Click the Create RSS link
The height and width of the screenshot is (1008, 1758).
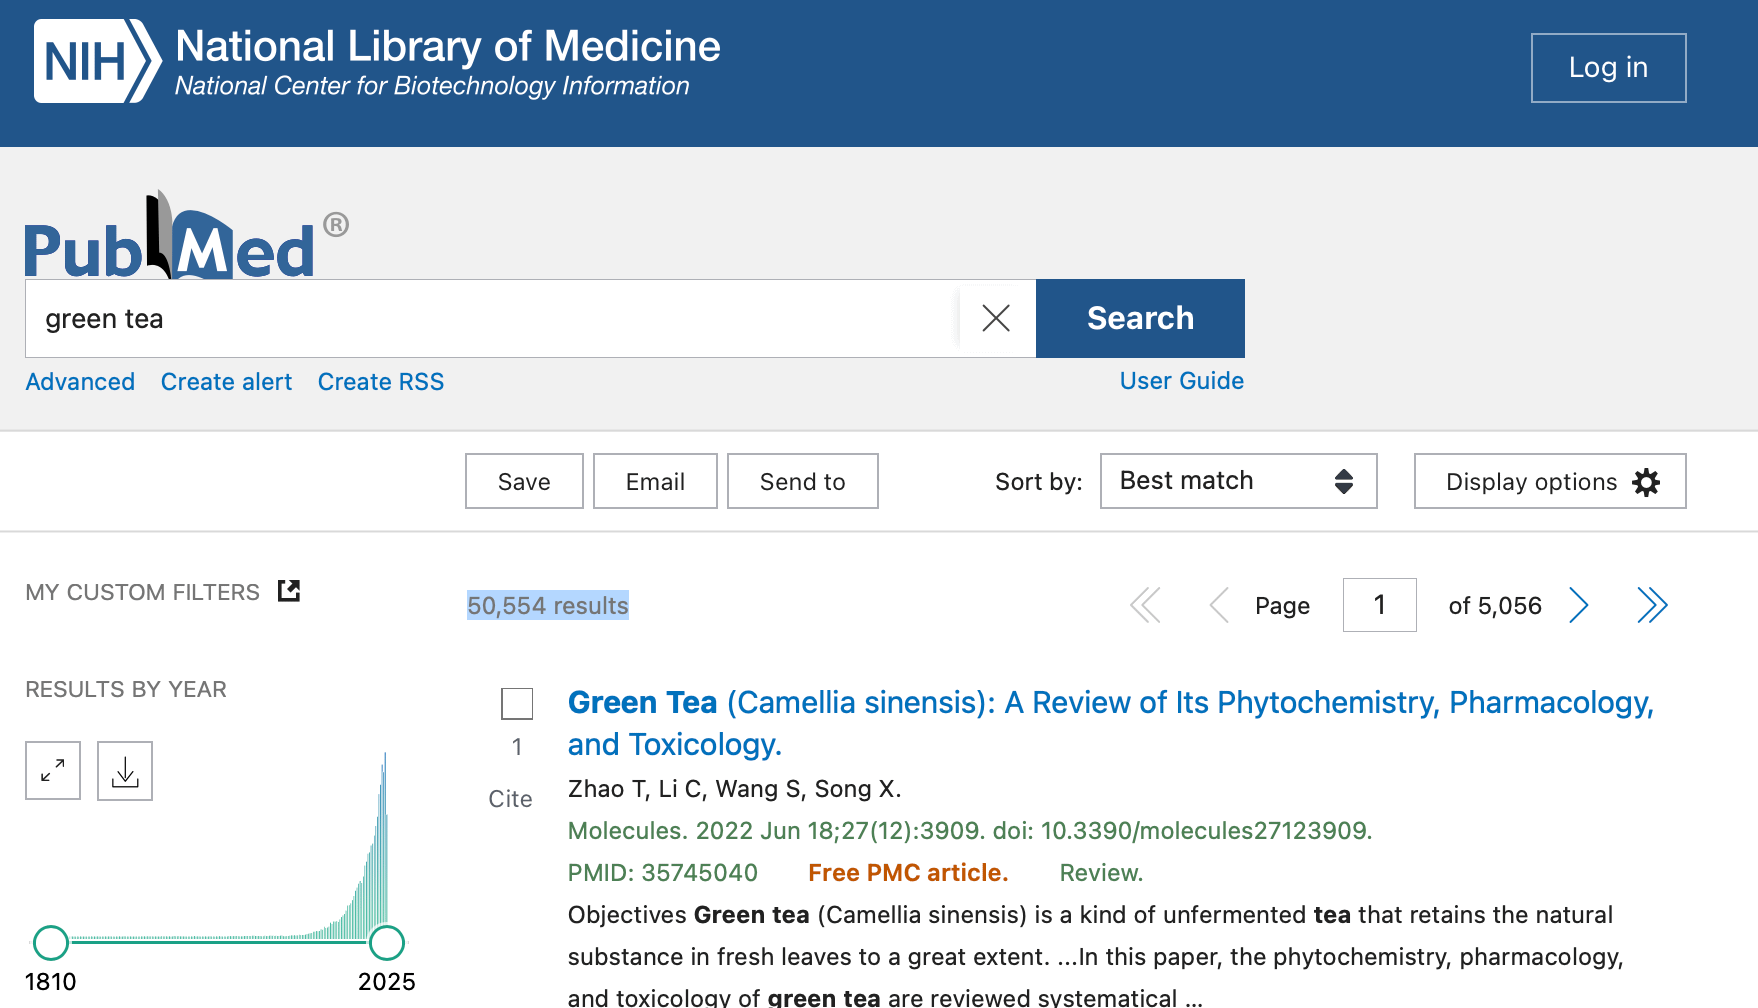[381, 382]
